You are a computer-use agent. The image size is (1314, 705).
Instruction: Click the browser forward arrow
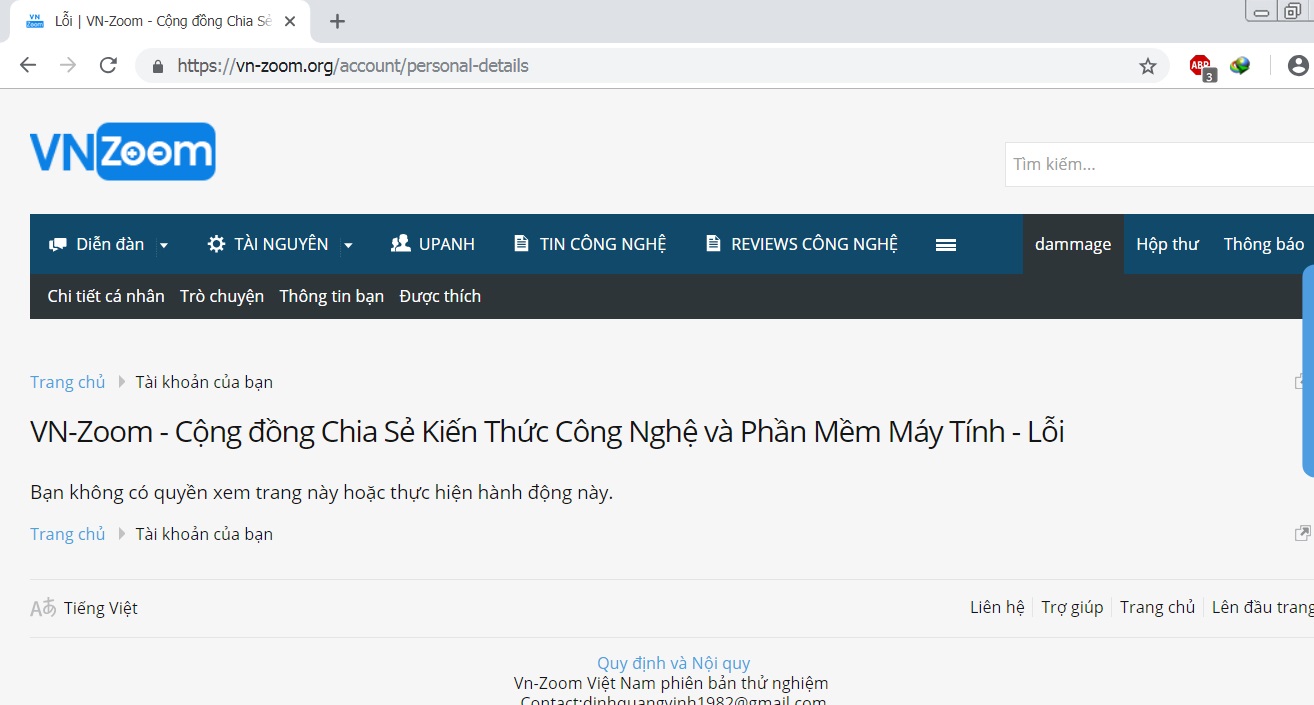point(68,66)
